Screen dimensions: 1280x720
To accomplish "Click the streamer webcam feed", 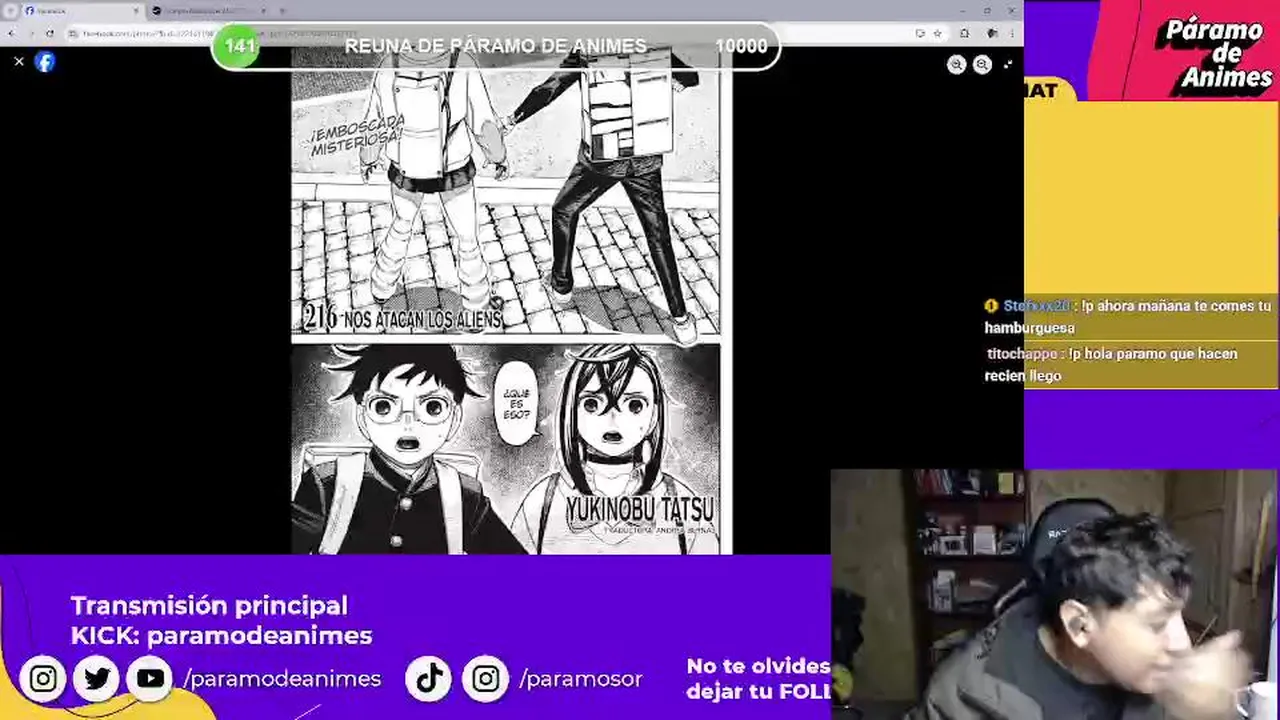I will (1055, 595).
